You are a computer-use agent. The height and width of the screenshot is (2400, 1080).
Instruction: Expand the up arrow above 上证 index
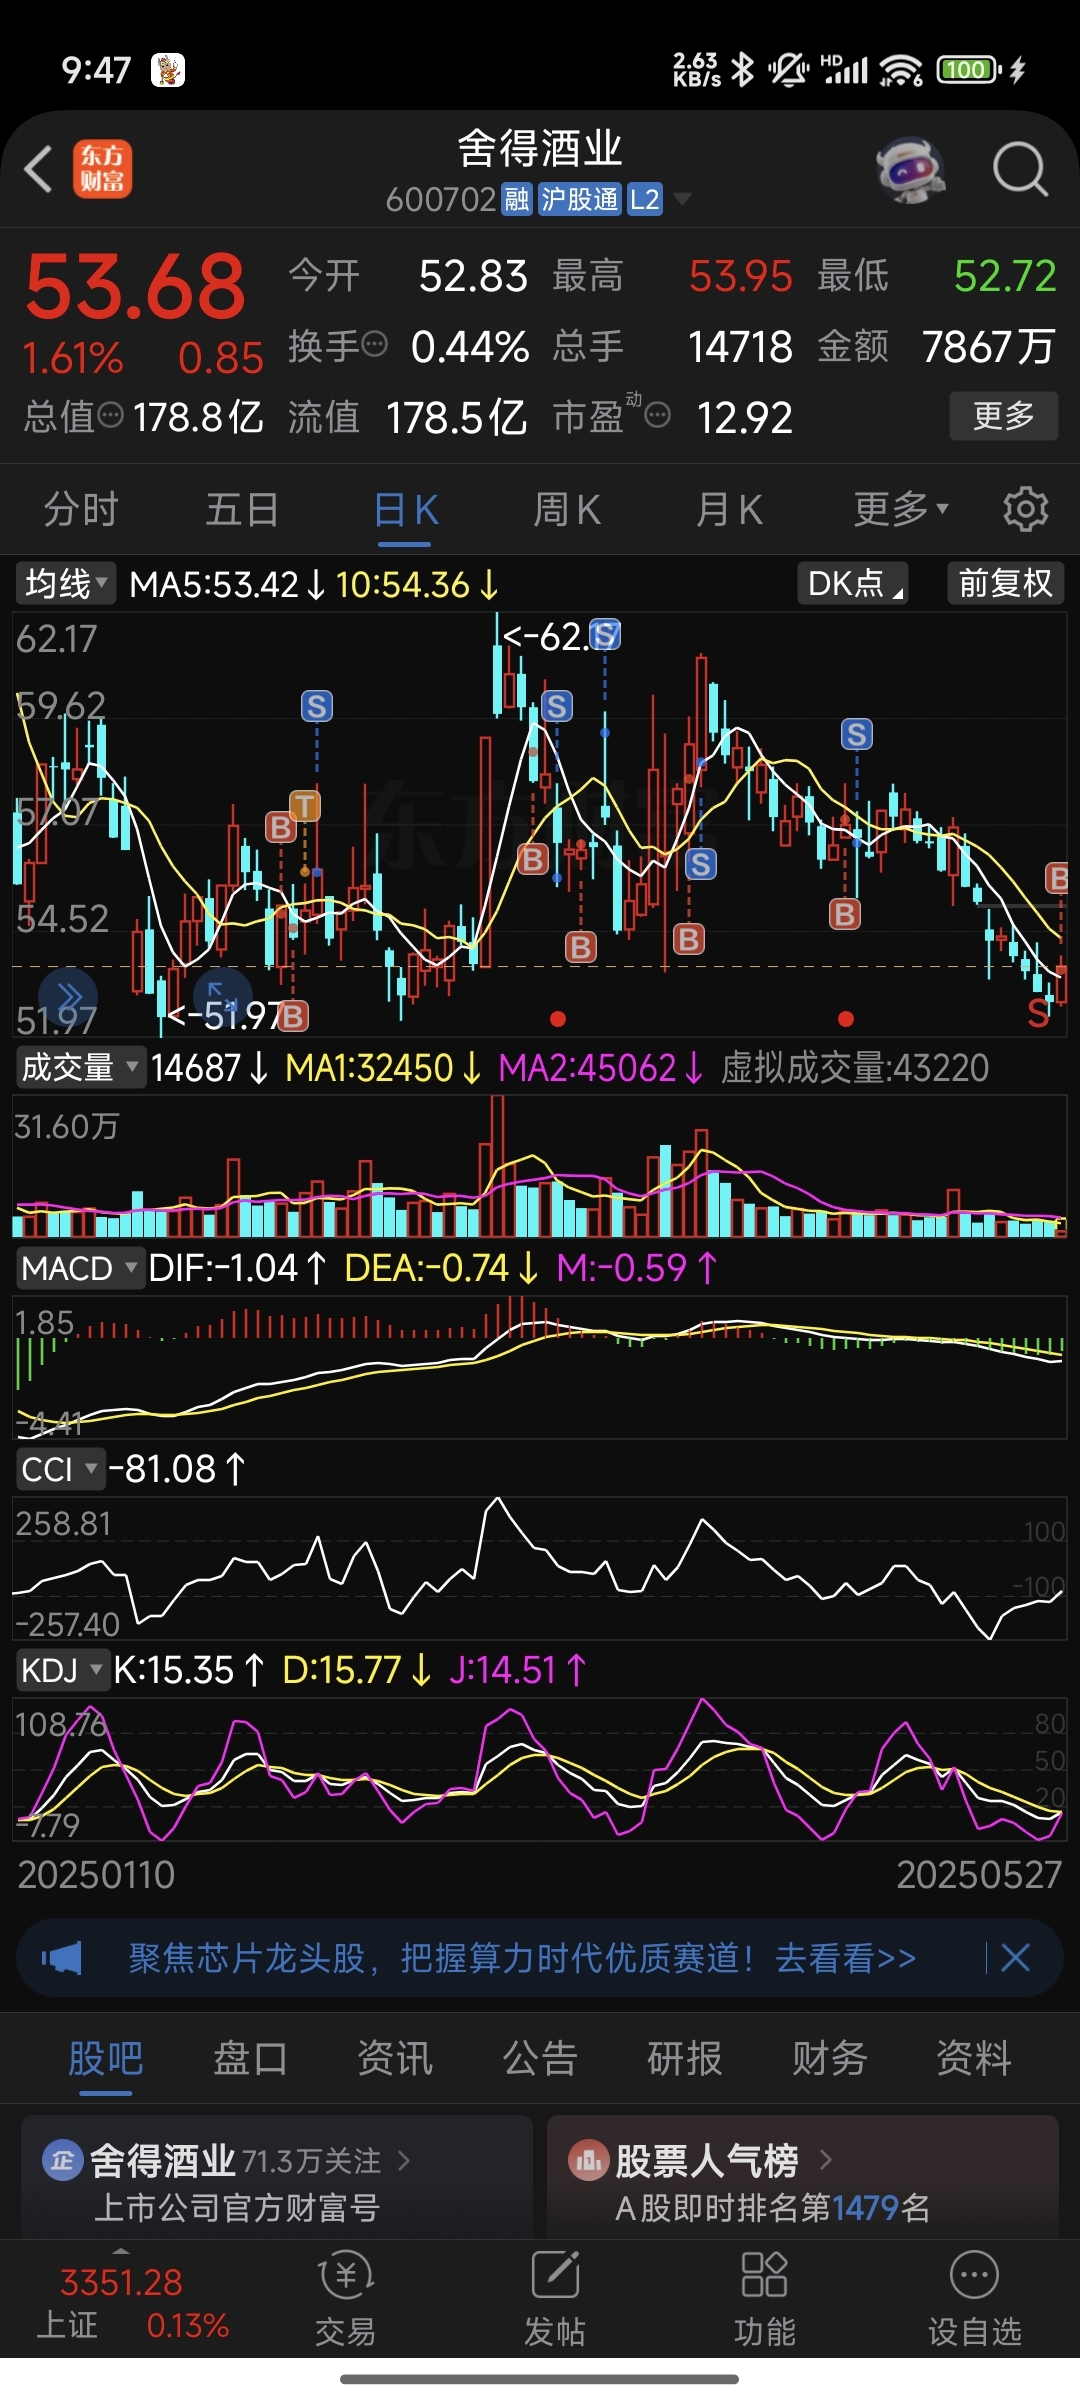point(121,2251)
